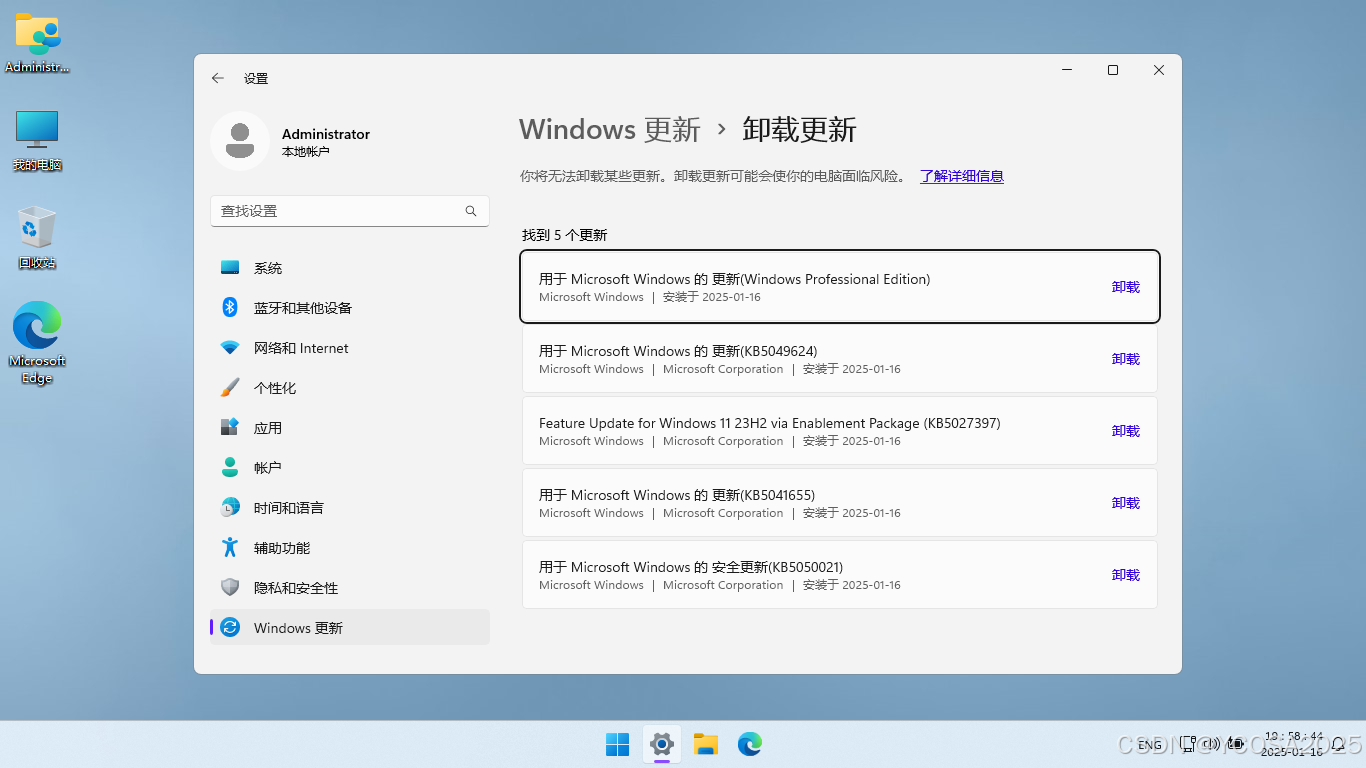1366x768 pixels.
Task: Click the ENG language indicator
Action: coord(1150,745)
